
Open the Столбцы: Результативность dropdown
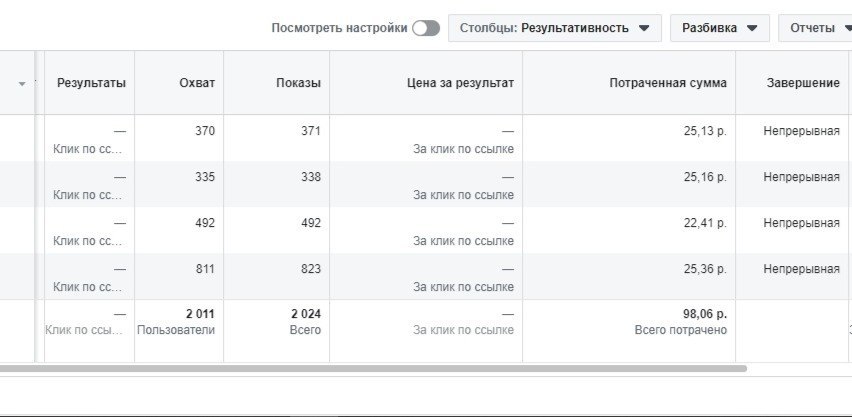555,28
